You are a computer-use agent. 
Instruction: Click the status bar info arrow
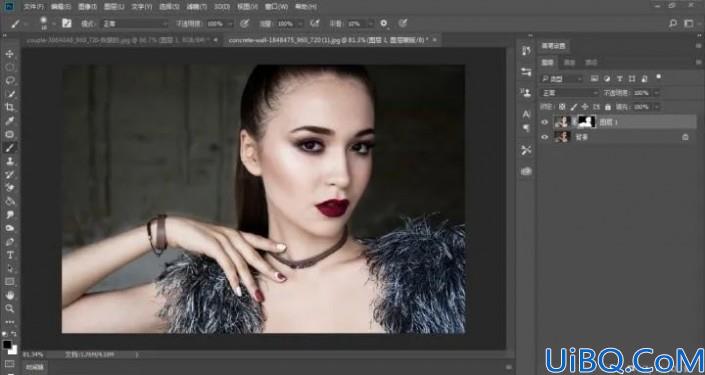coord(138,355)
